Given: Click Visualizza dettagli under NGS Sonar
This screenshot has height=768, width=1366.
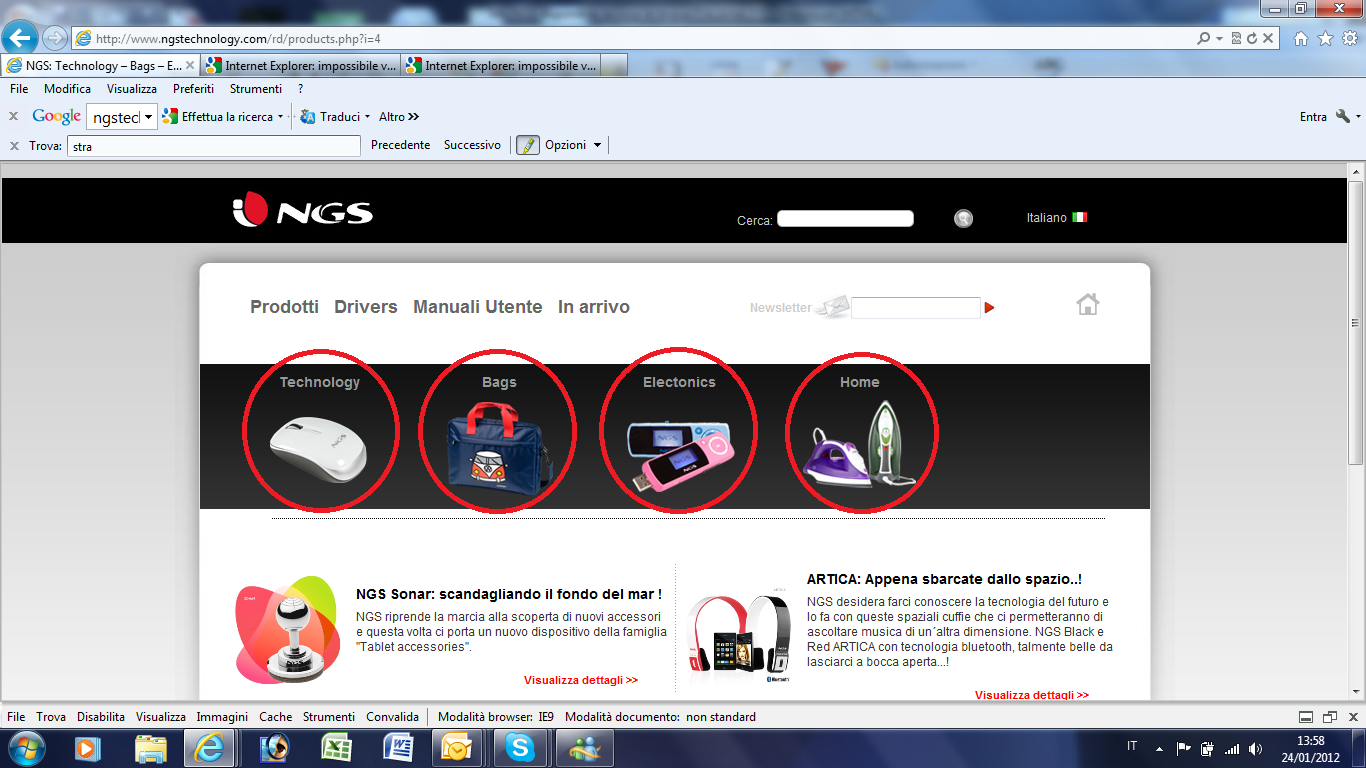Looking at the screenshot, I should (581, 680).
